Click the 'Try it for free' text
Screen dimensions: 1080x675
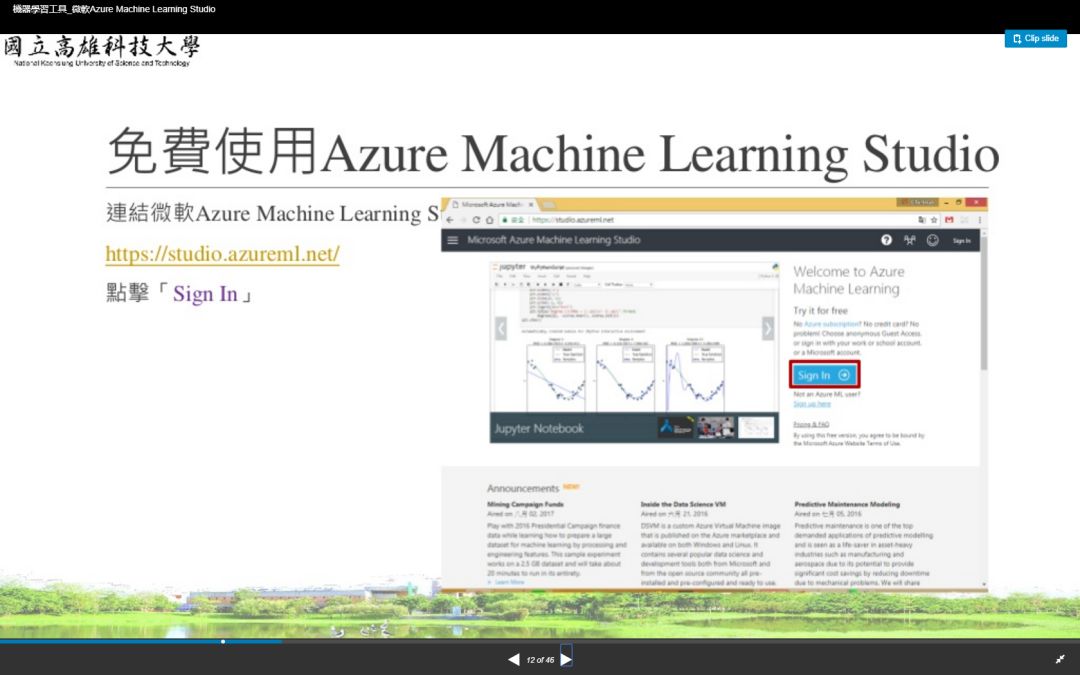click(820, 311)
